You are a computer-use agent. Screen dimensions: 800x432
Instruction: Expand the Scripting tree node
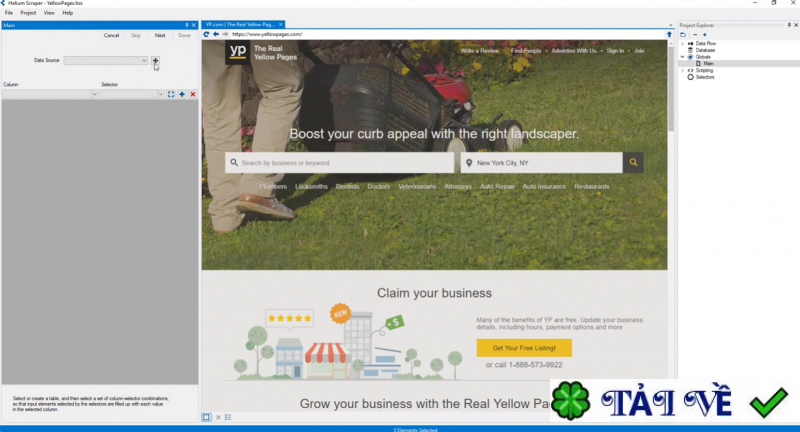pyautogui.click(x=683, y=70)
